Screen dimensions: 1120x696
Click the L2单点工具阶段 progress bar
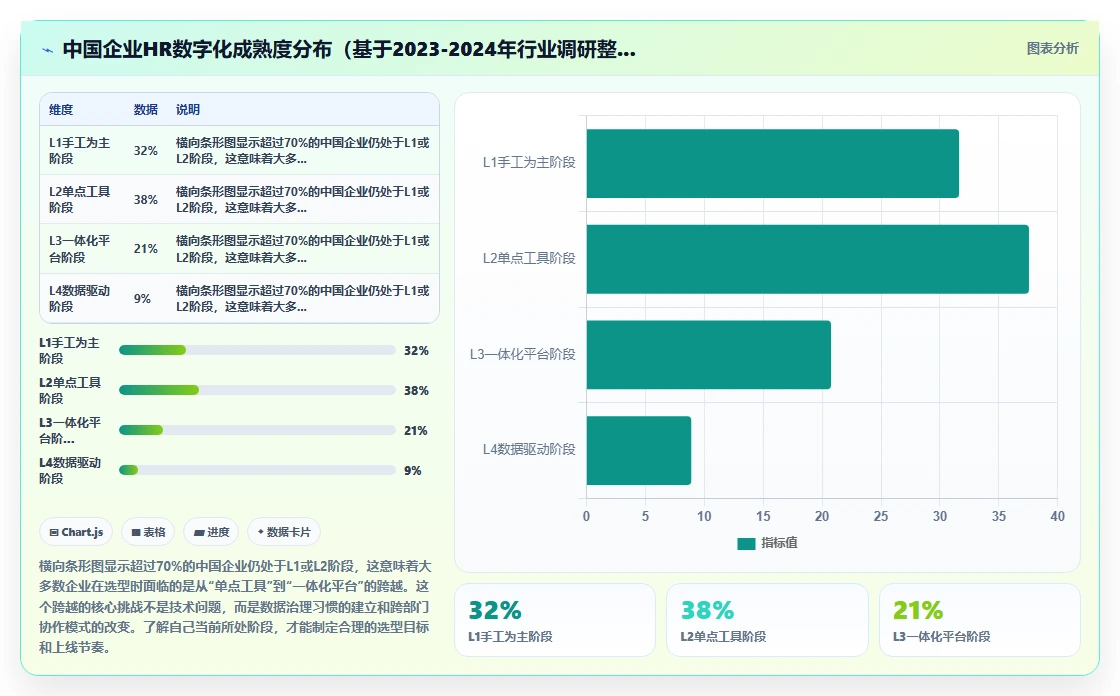[257, 390]
